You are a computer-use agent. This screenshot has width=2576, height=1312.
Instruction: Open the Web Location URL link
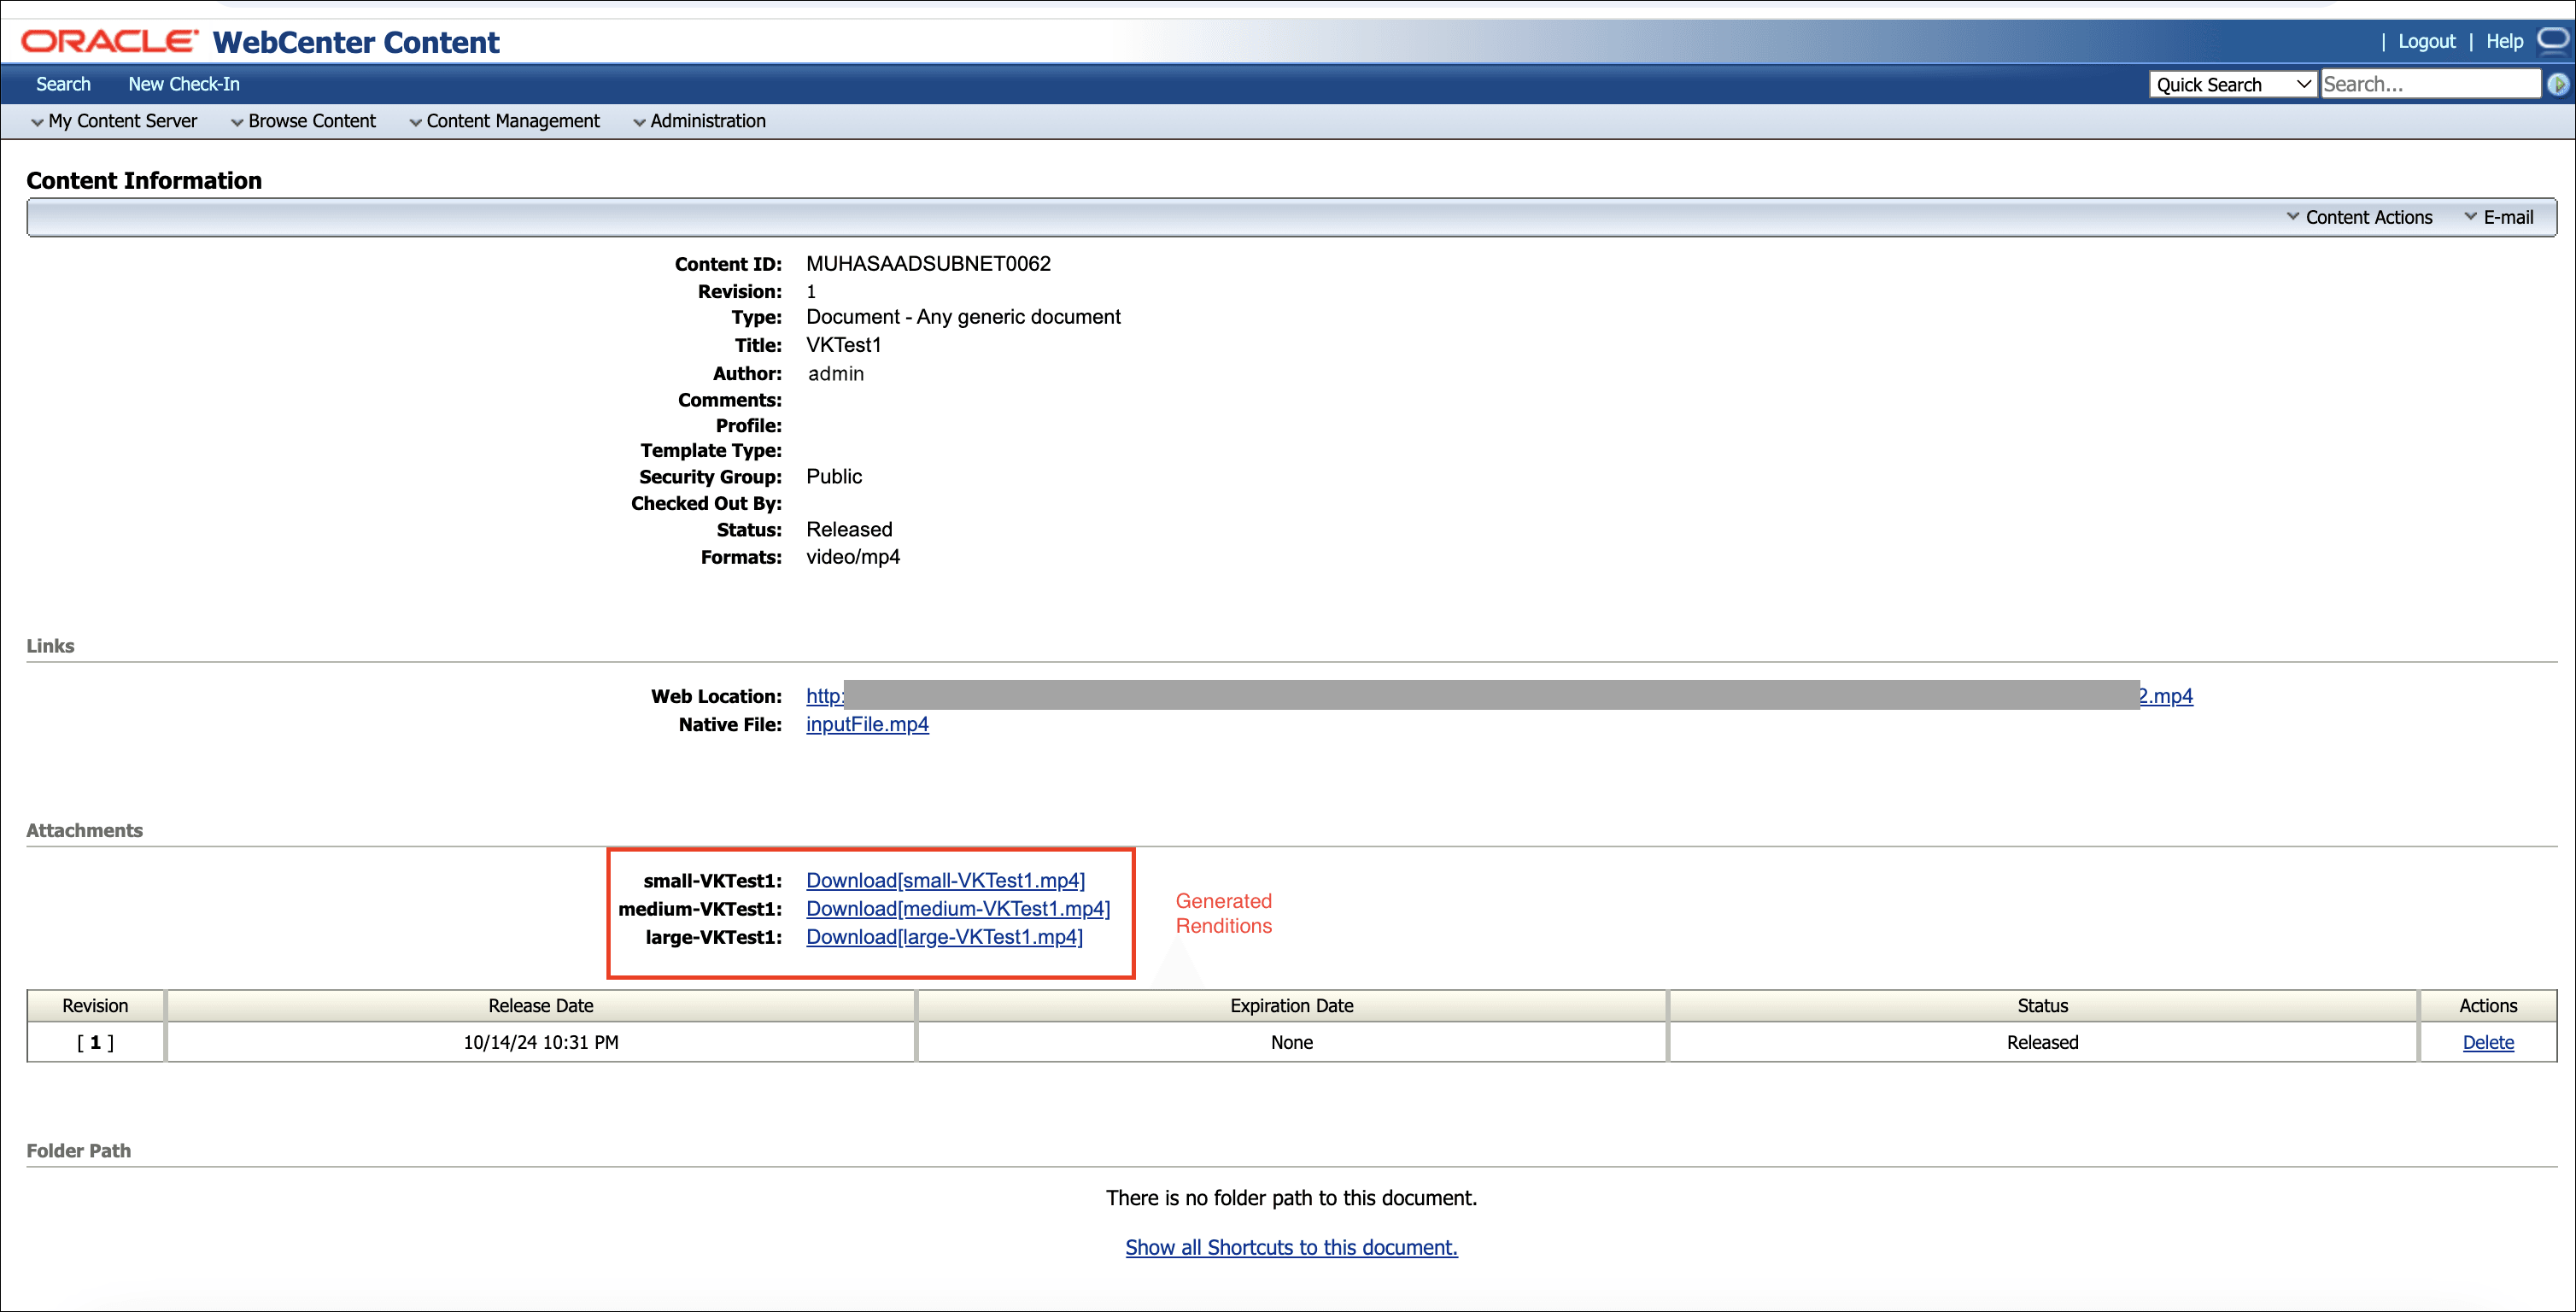click(x=1499, y=696)
